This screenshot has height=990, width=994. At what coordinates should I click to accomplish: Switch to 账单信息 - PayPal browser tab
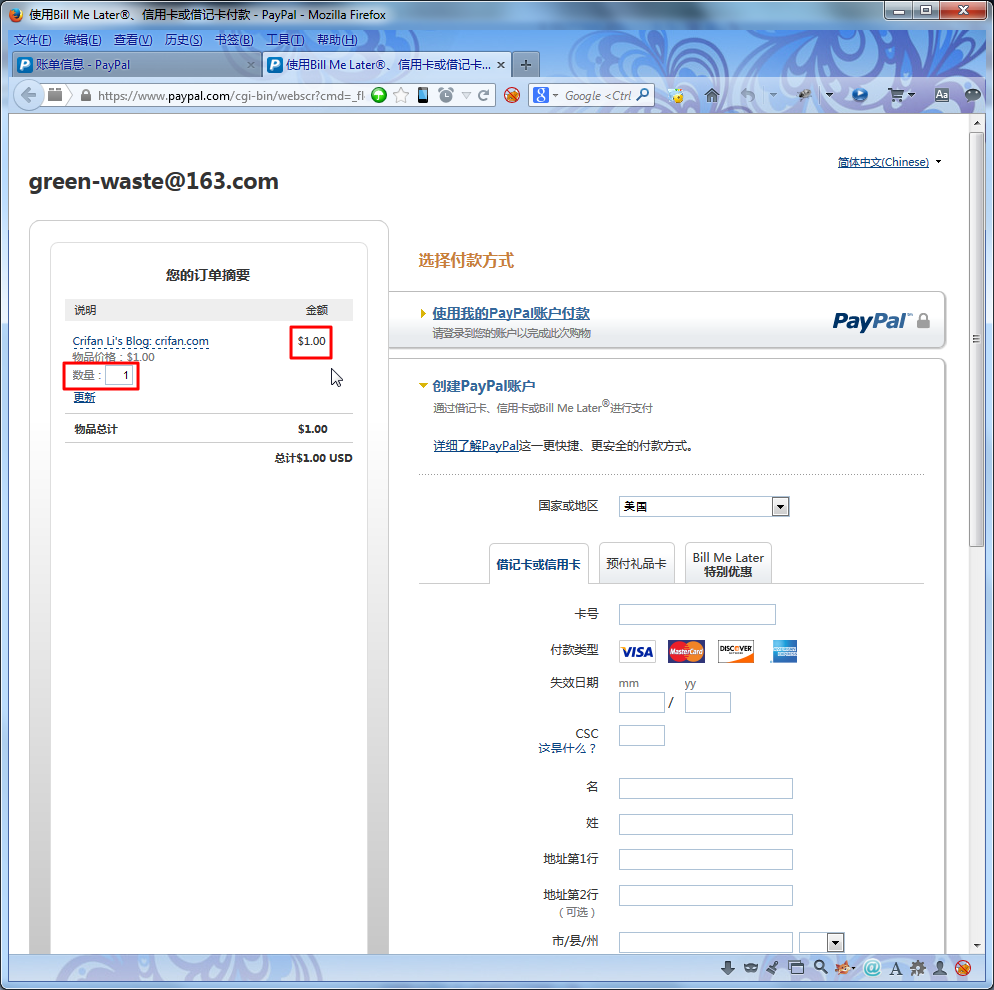137,65
